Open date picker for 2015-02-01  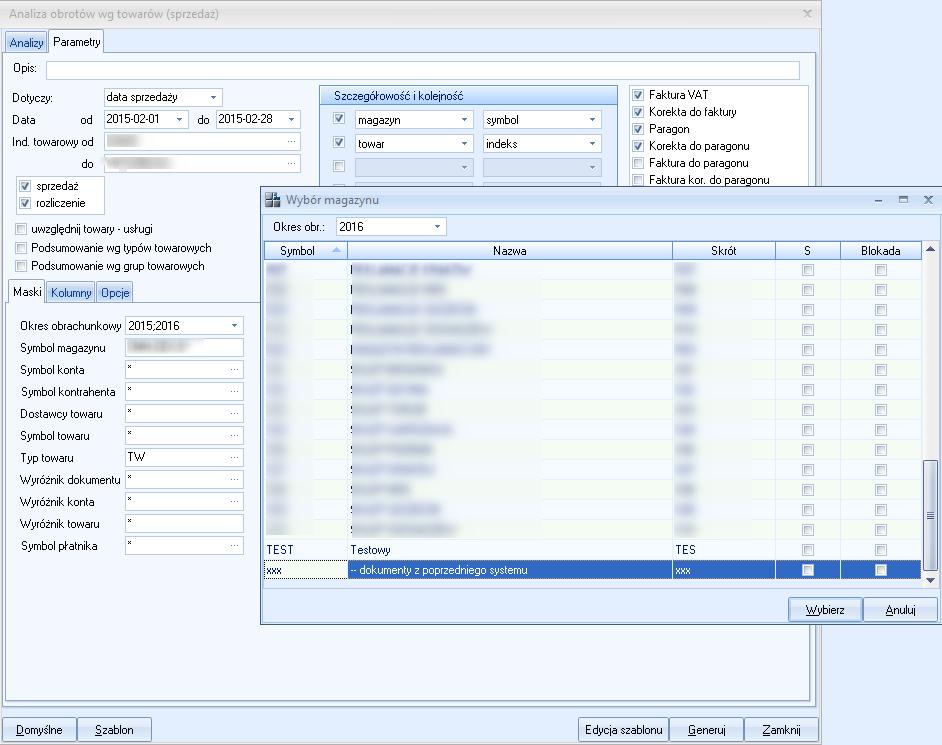point(179,120)
